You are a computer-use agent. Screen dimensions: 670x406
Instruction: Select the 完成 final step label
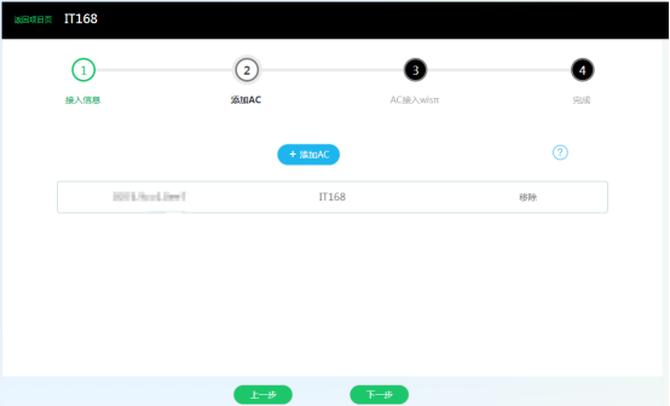[581, 100]
